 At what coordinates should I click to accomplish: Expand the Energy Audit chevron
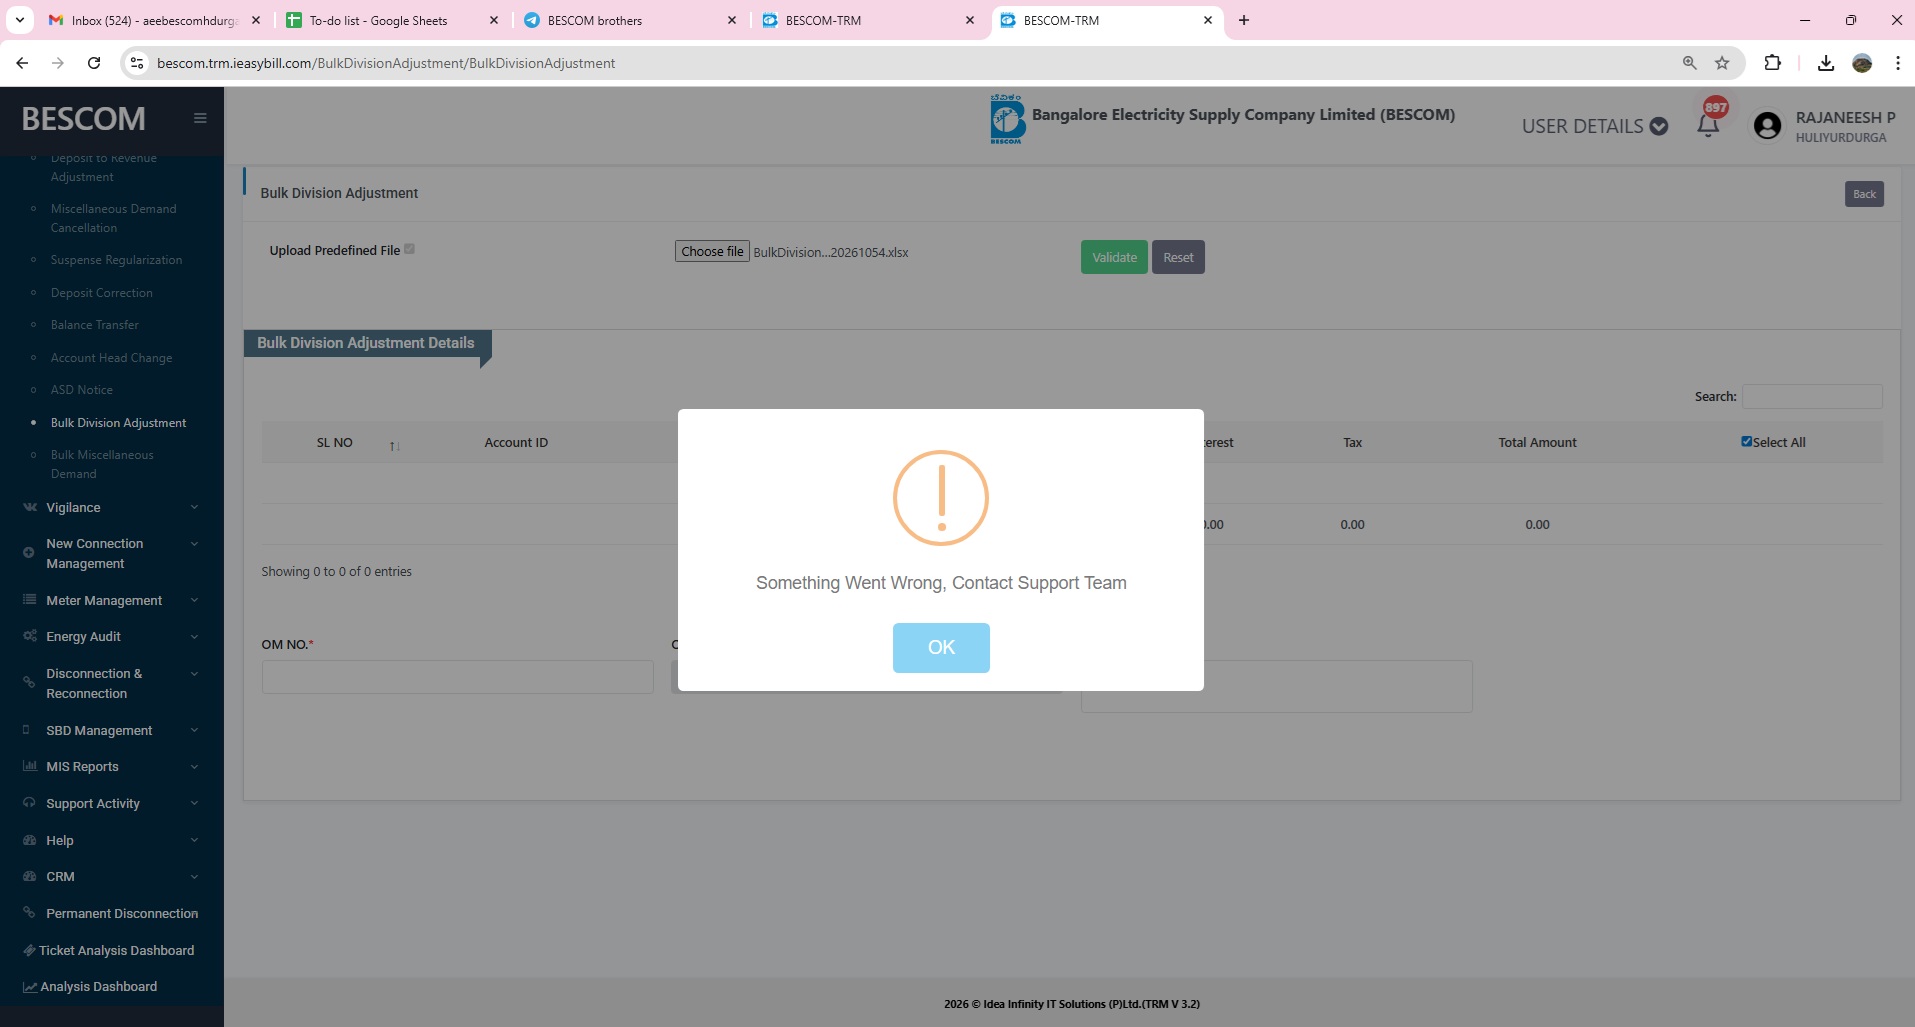coord(194,636)
